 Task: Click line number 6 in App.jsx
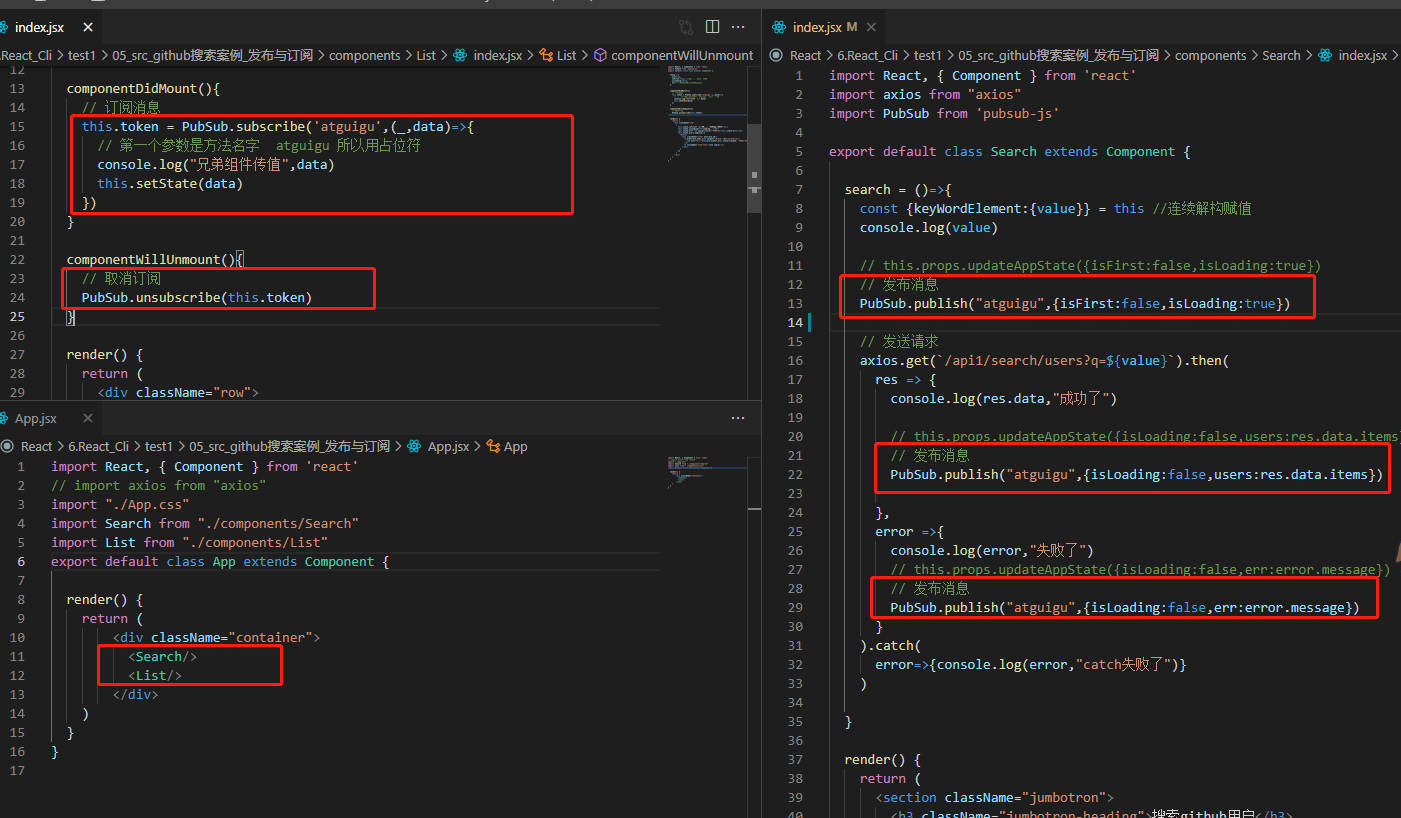21,561
